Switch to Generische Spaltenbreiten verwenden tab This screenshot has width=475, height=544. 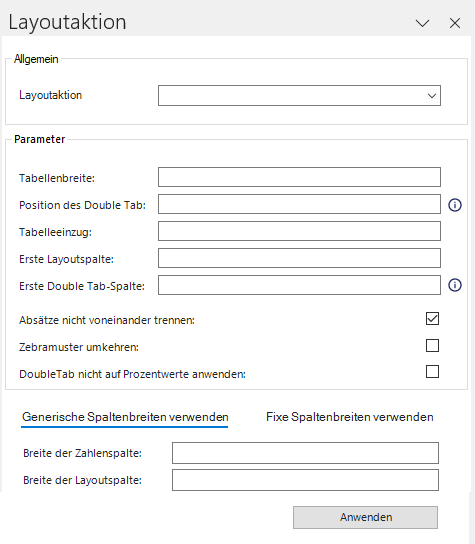coord(125,417)
